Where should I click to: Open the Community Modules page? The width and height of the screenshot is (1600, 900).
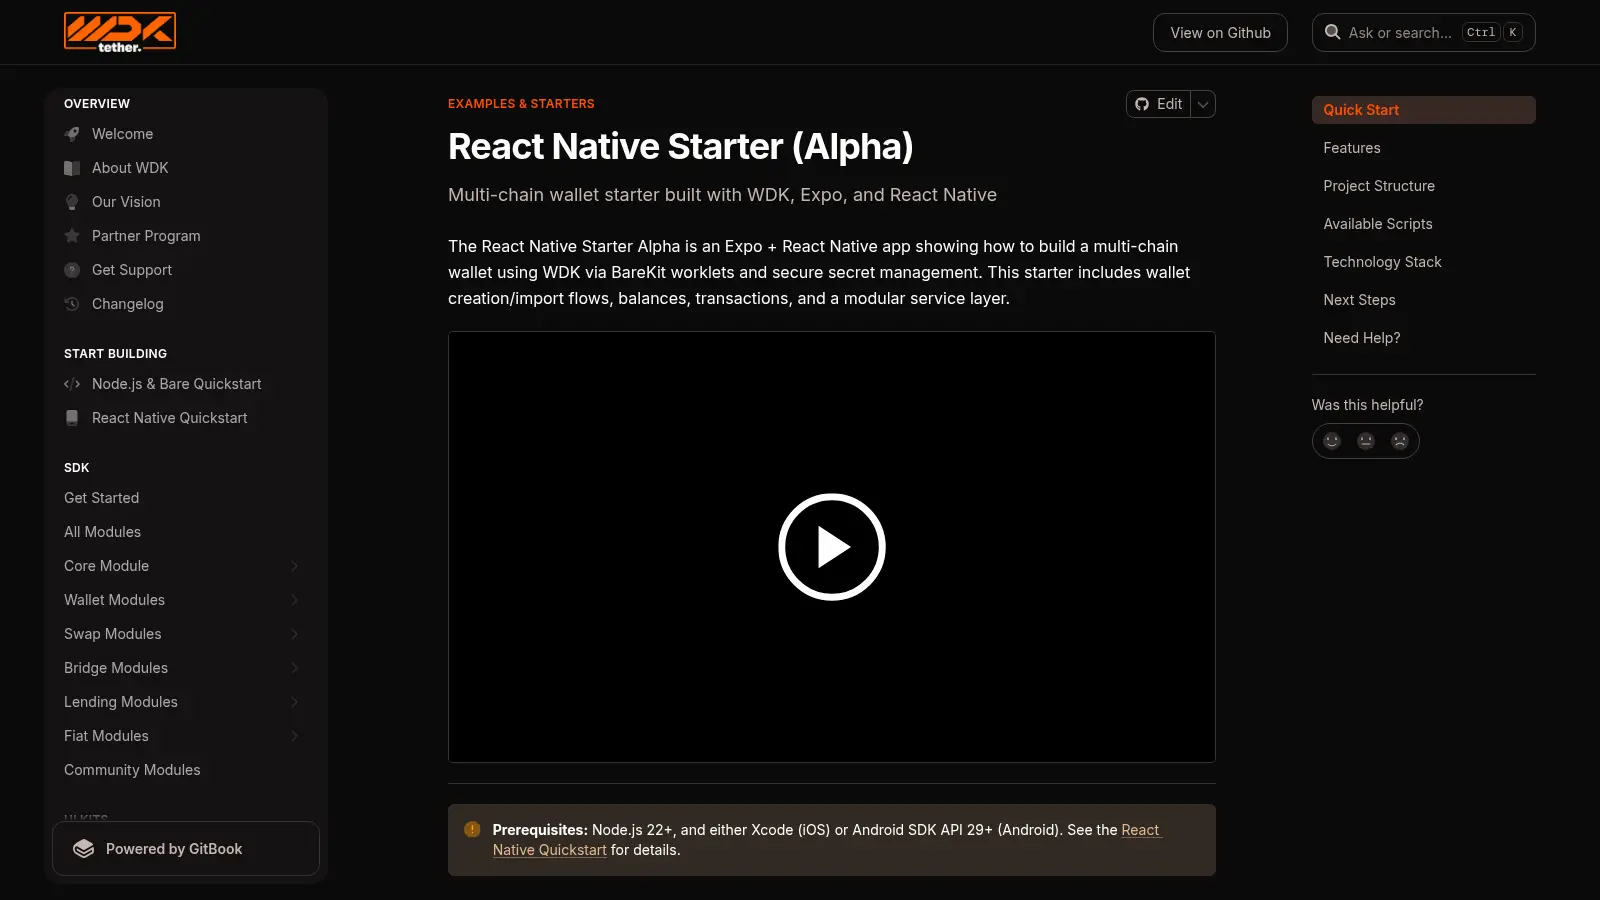[x=182, y=770]
